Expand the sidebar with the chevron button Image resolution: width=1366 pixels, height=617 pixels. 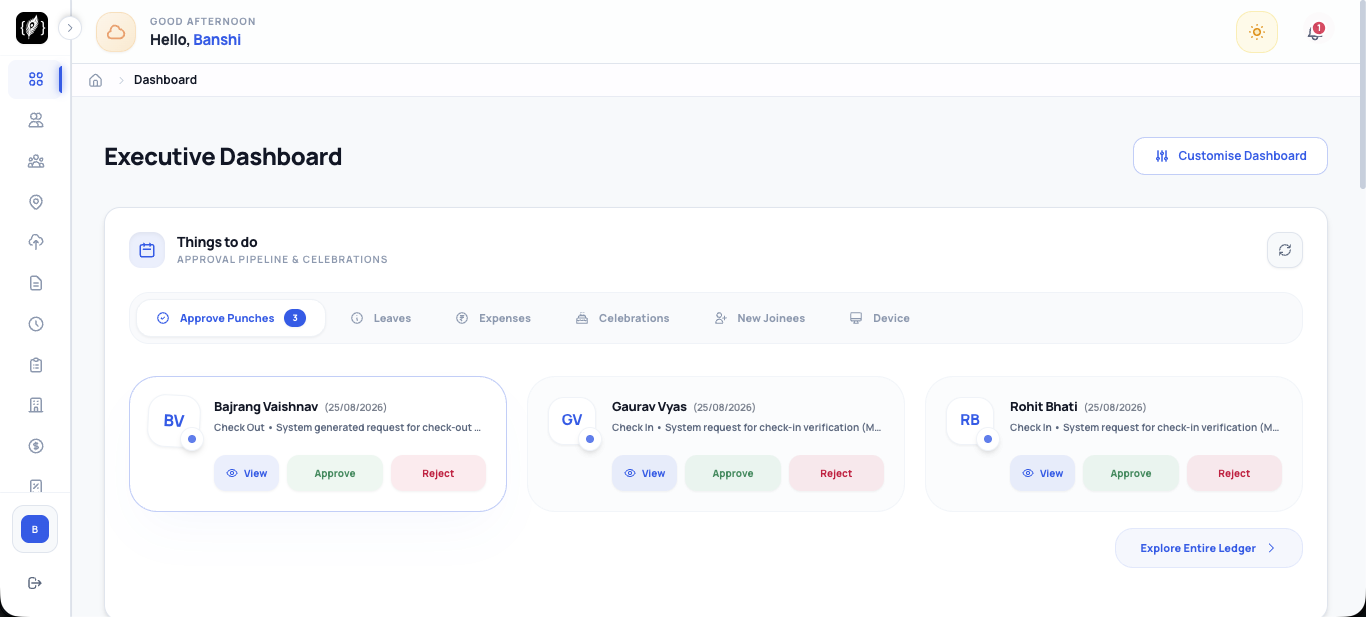70,28
